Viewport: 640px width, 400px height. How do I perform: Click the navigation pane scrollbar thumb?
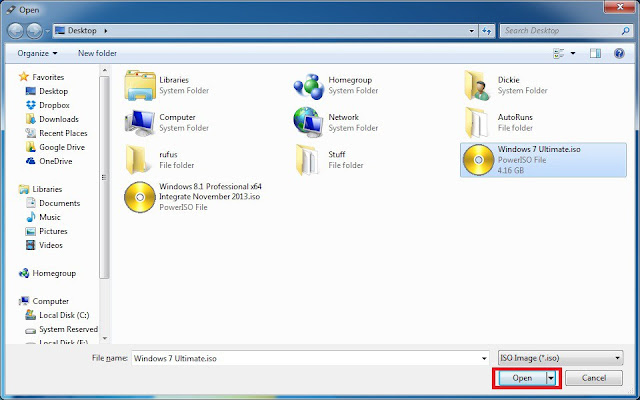(105, 177)
